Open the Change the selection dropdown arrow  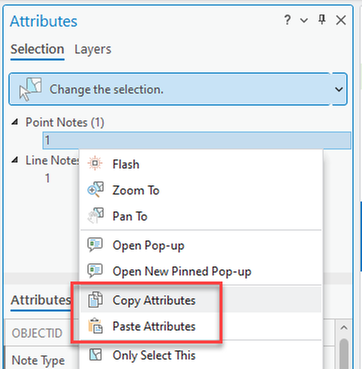pos(339,89)
